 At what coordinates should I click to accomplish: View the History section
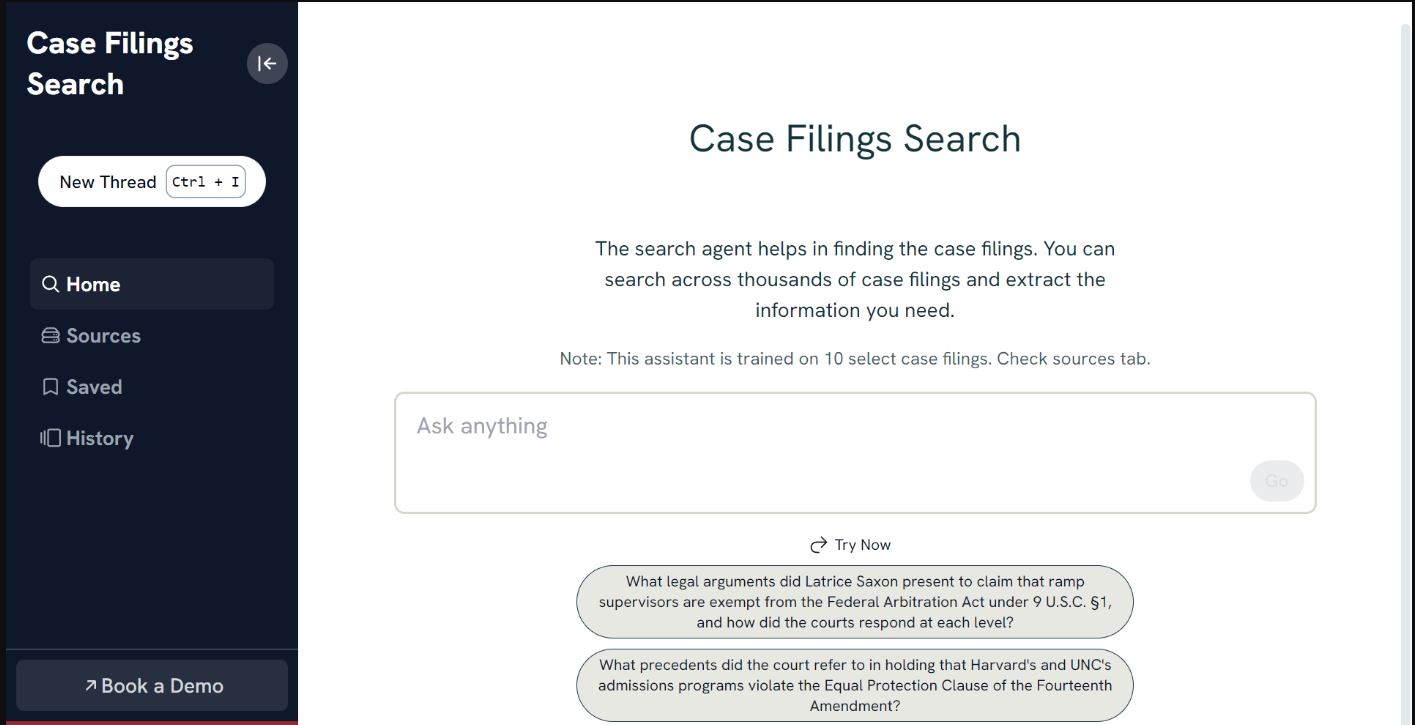(152, 438)
